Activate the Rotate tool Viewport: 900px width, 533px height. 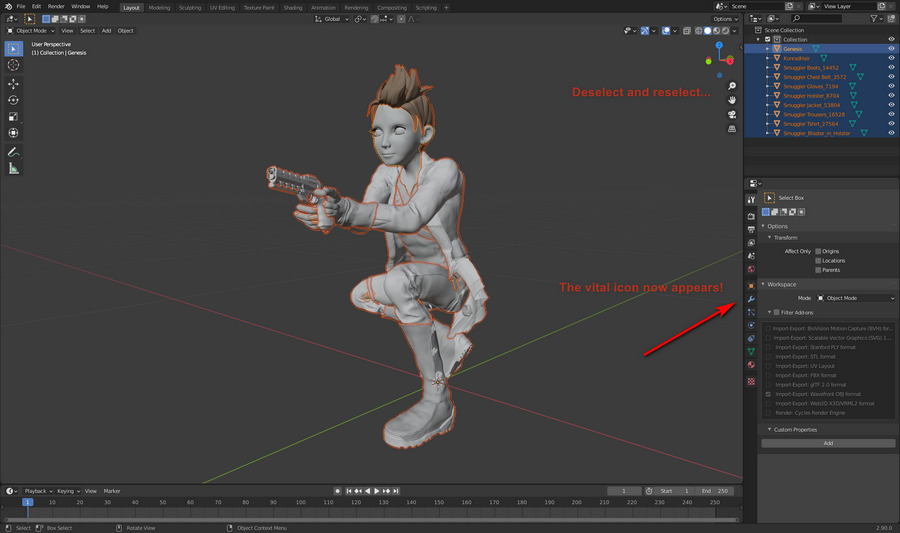14,100
